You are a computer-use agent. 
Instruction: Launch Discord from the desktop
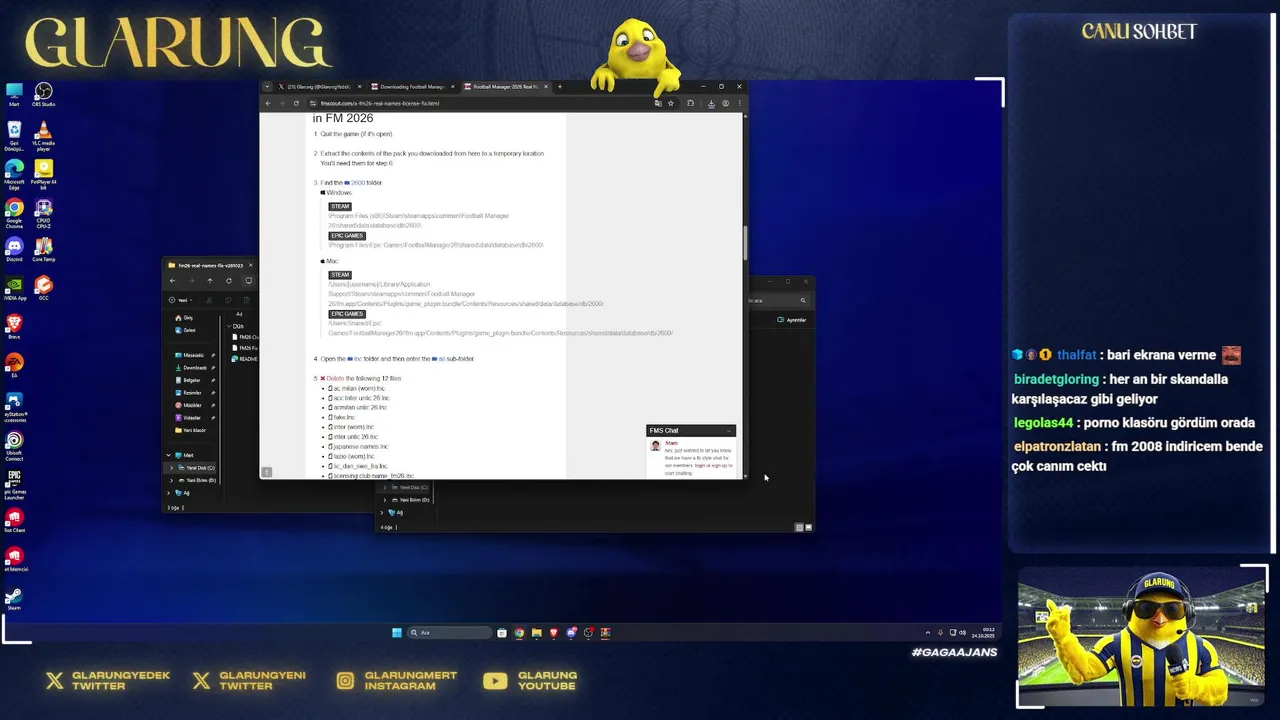point(14,250)
